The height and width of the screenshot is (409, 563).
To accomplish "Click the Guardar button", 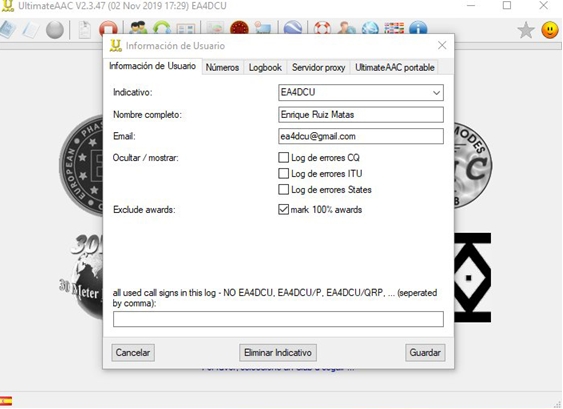I will tap(425, 353).
